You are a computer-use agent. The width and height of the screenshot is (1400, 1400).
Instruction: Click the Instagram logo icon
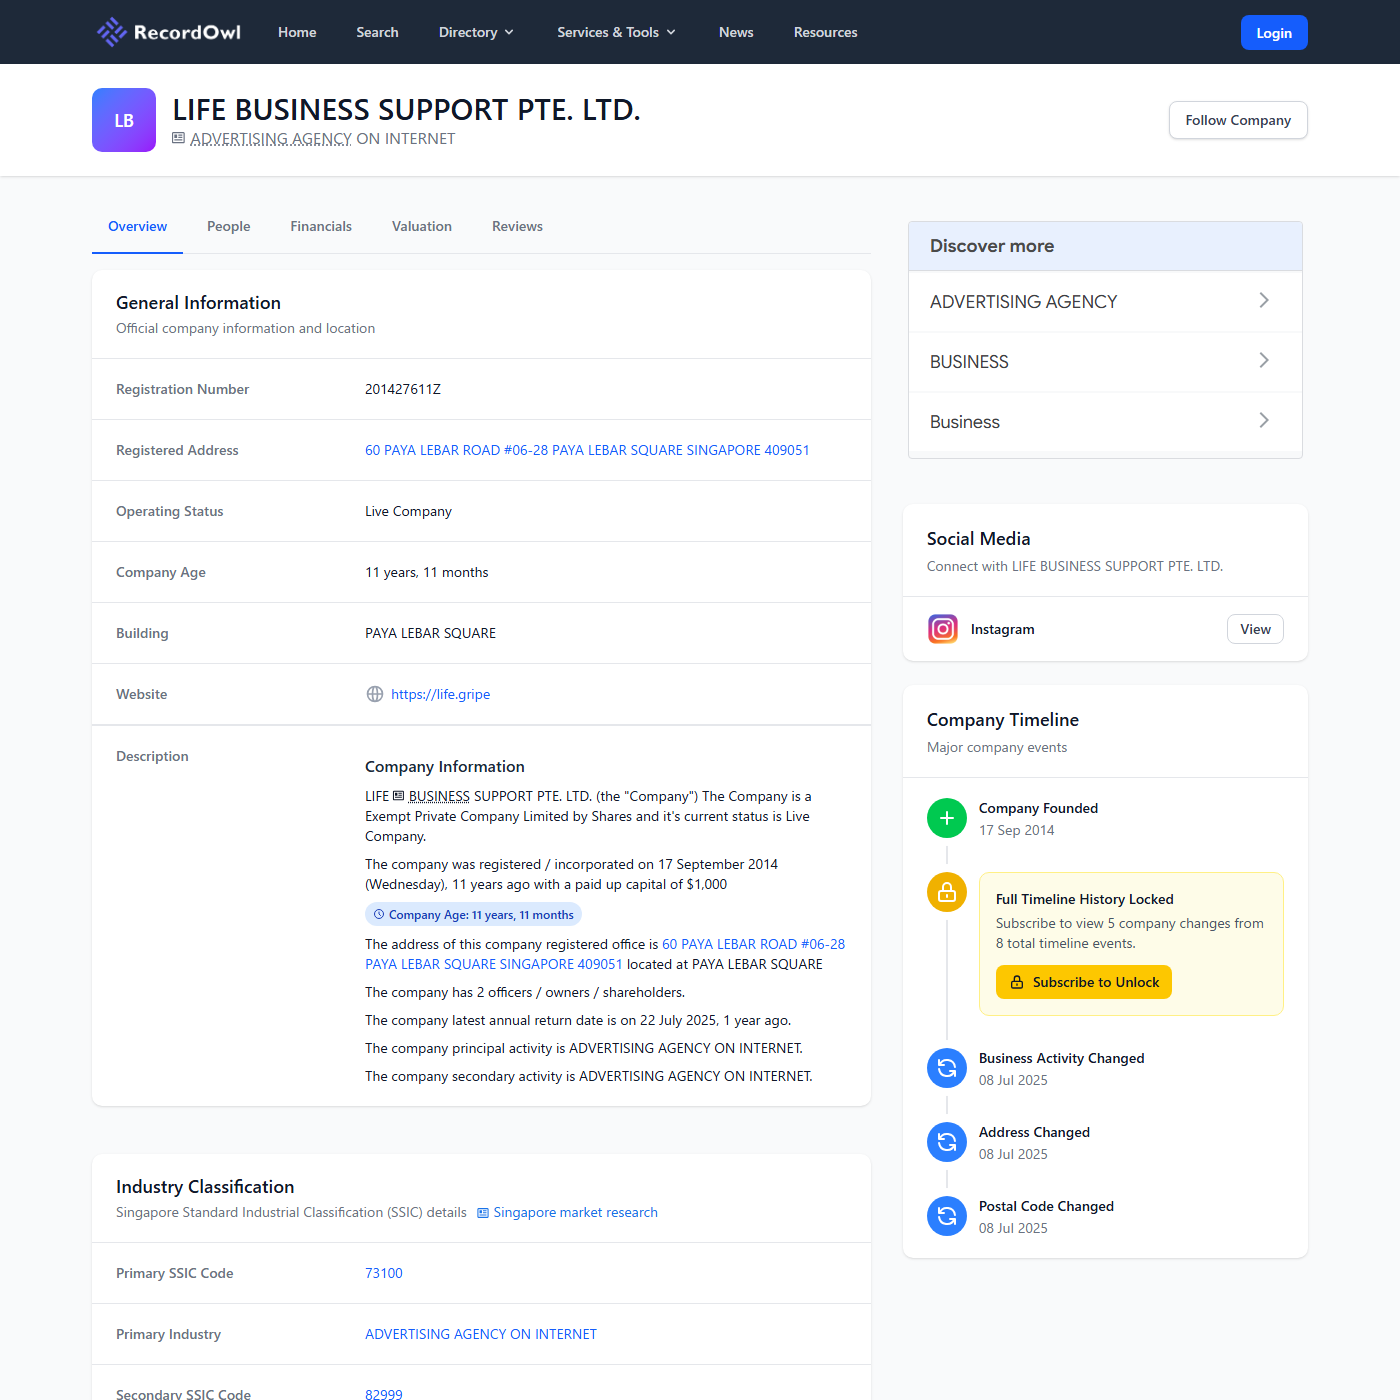pyautogui.click(x=943, y=629)
